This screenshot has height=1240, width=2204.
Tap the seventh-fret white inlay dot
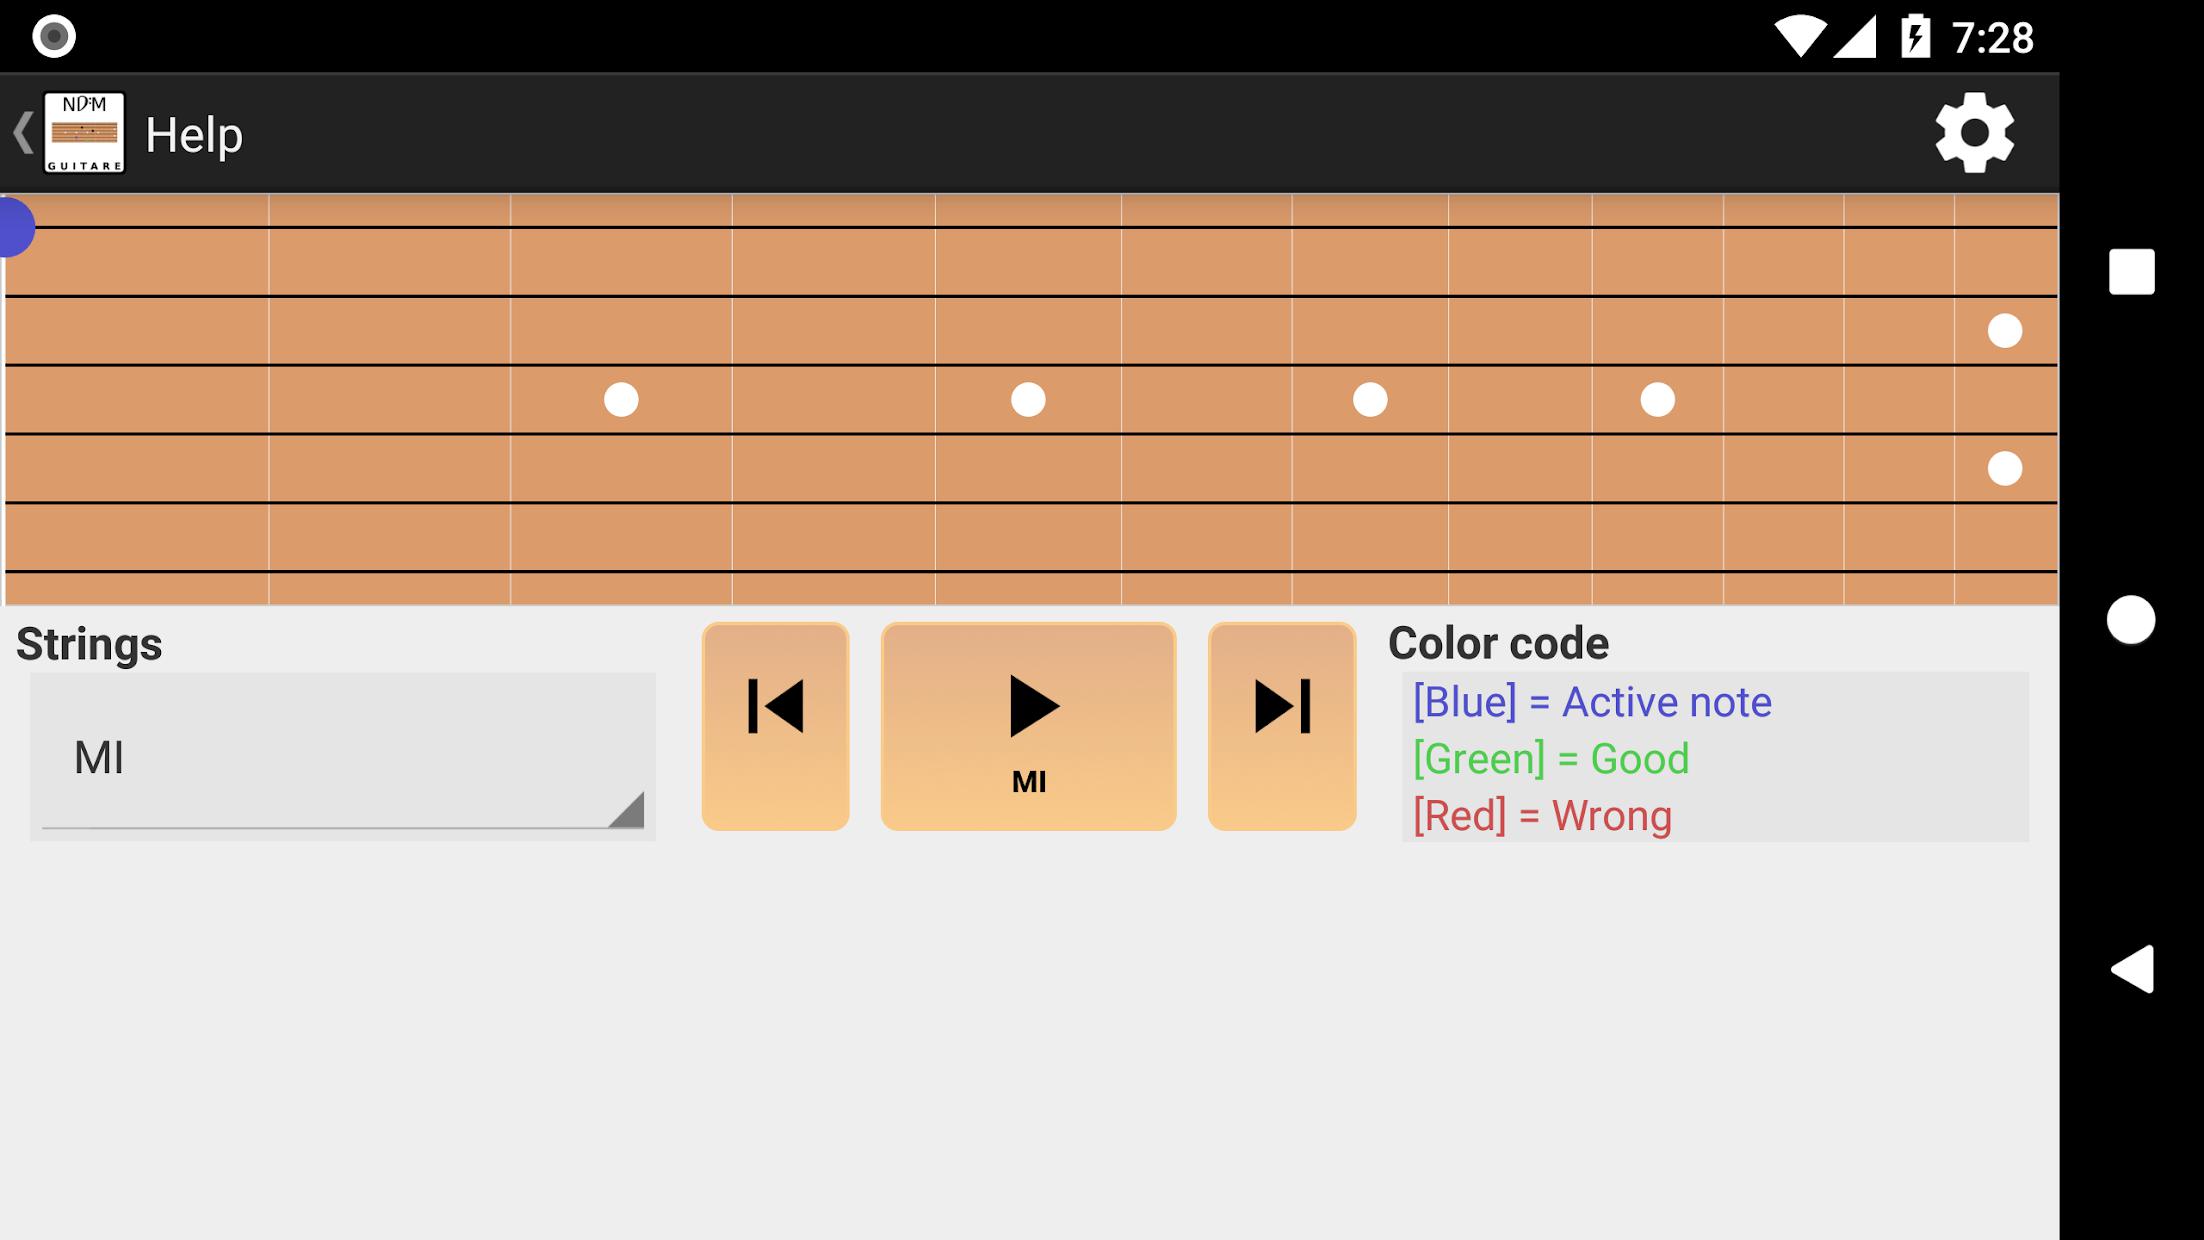pyautogui.click(x=1370, y=399)
